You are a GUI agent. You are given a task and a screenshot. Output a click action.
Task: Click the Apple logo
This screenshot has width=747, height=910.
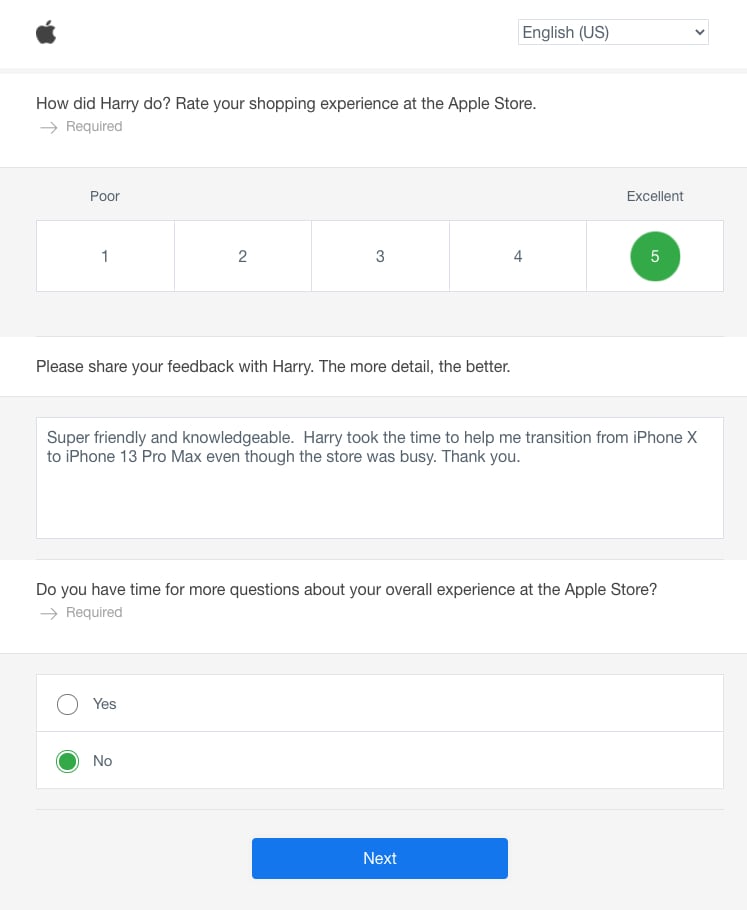pyautogui.click(x=44, y=32)
